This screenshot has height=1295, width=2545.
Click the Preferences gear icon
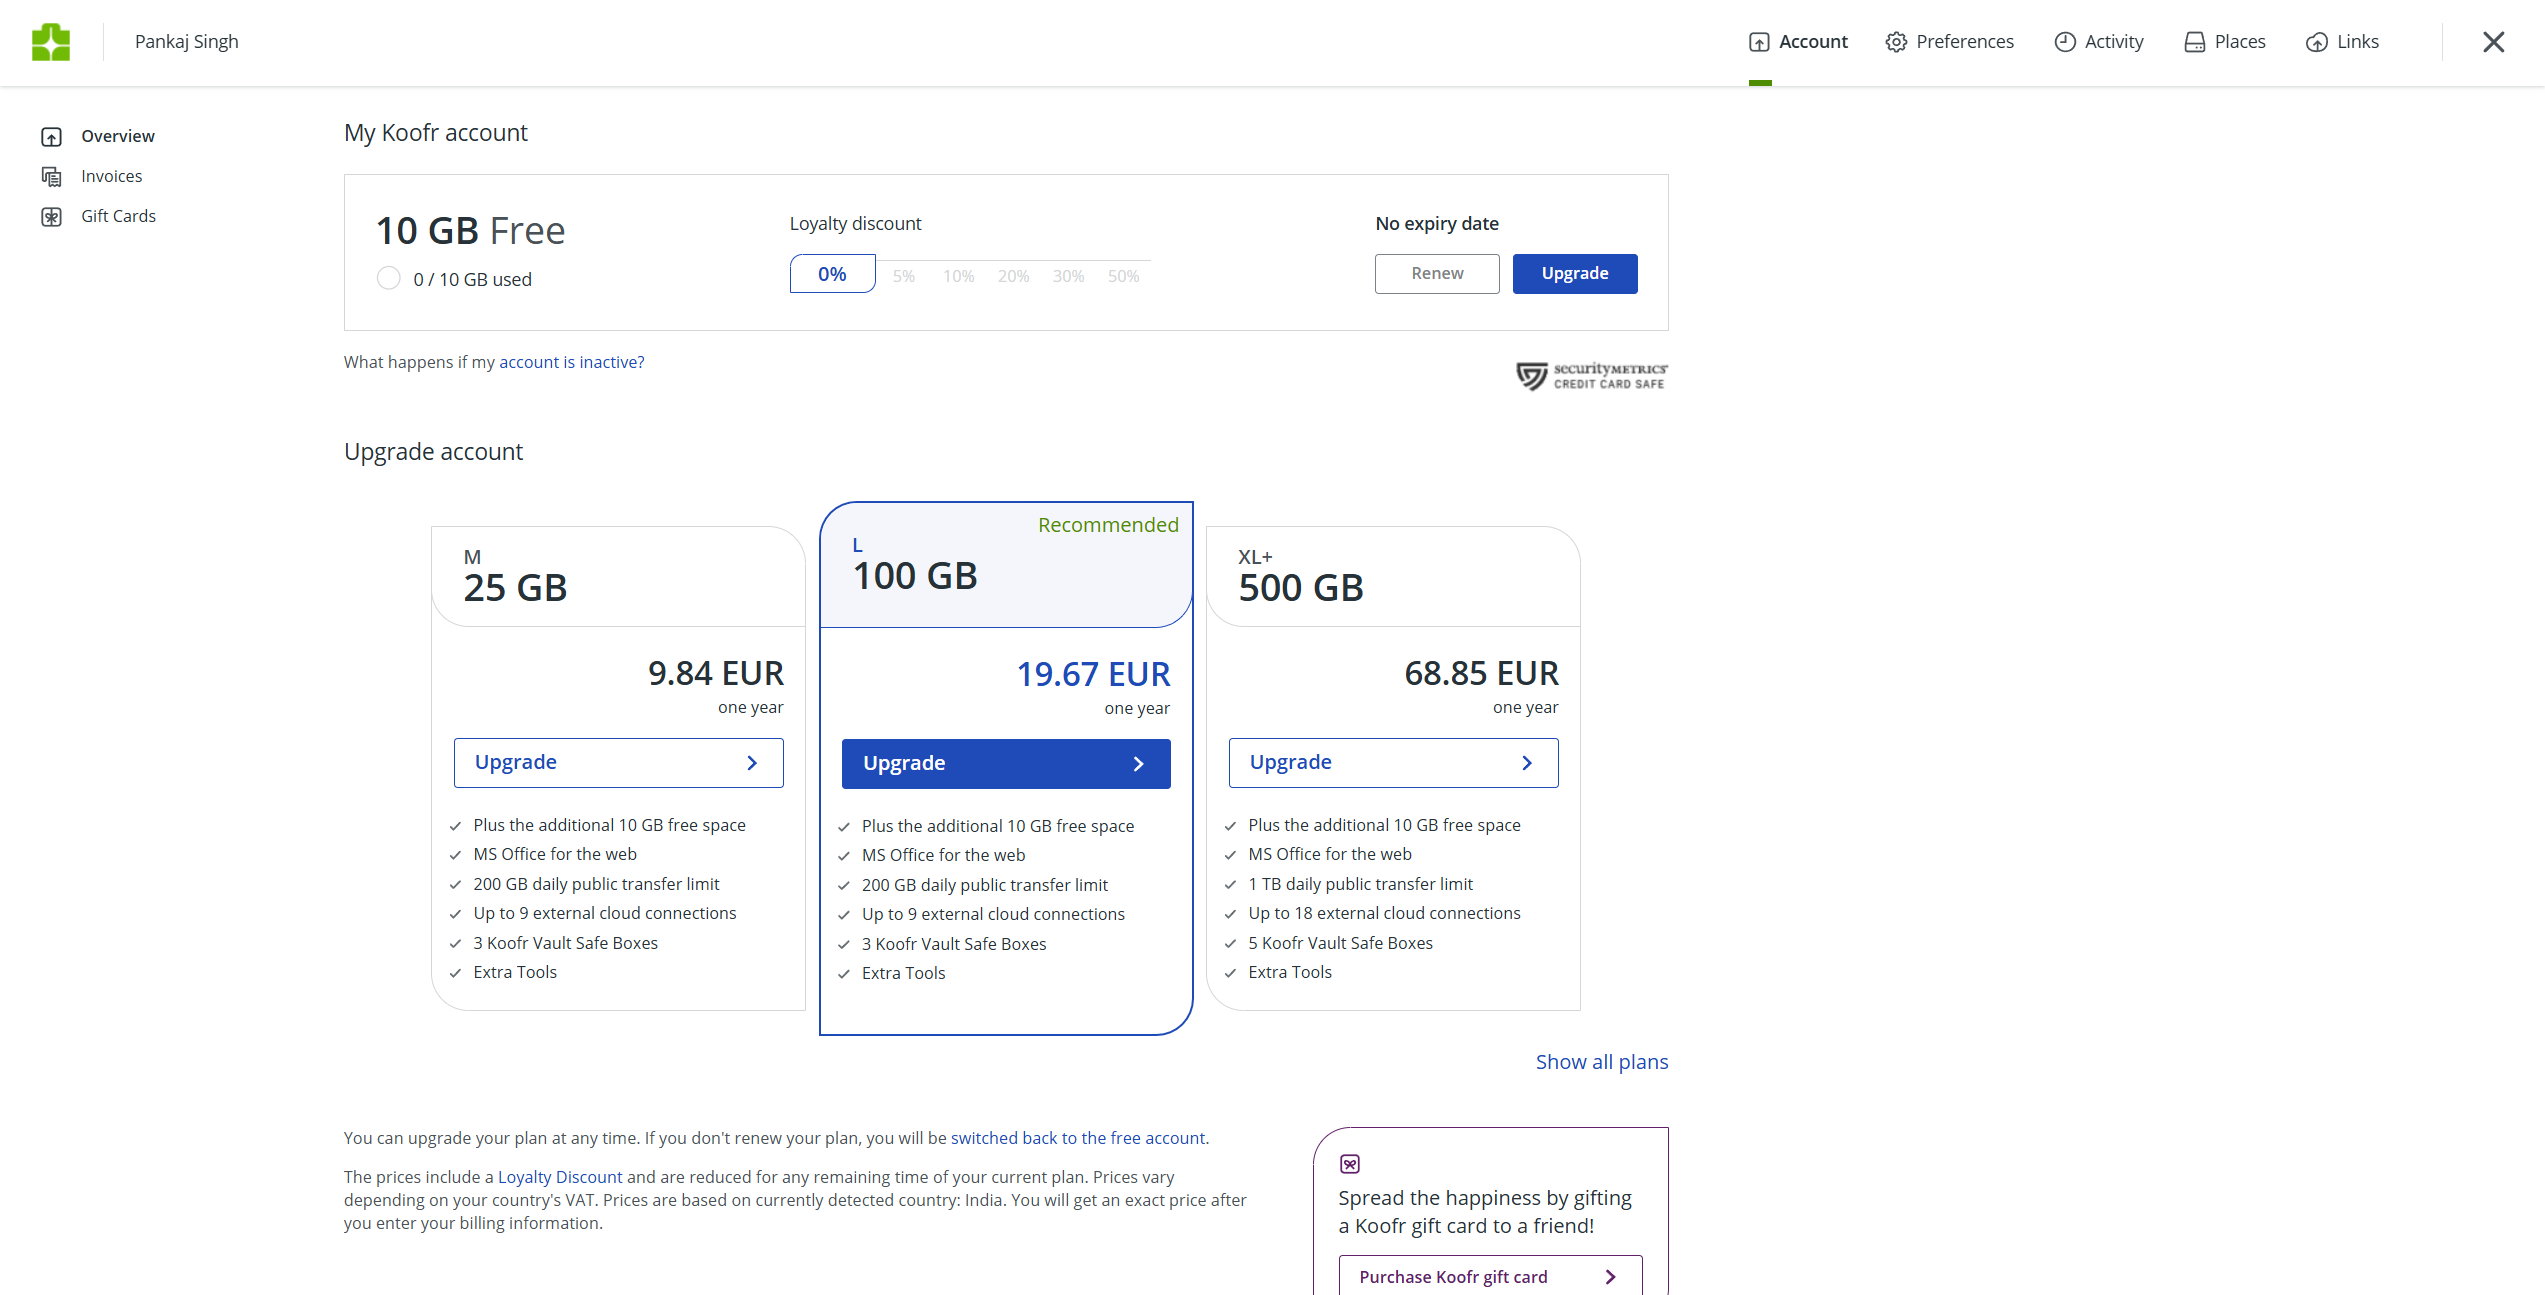[x=1895, y=41]
